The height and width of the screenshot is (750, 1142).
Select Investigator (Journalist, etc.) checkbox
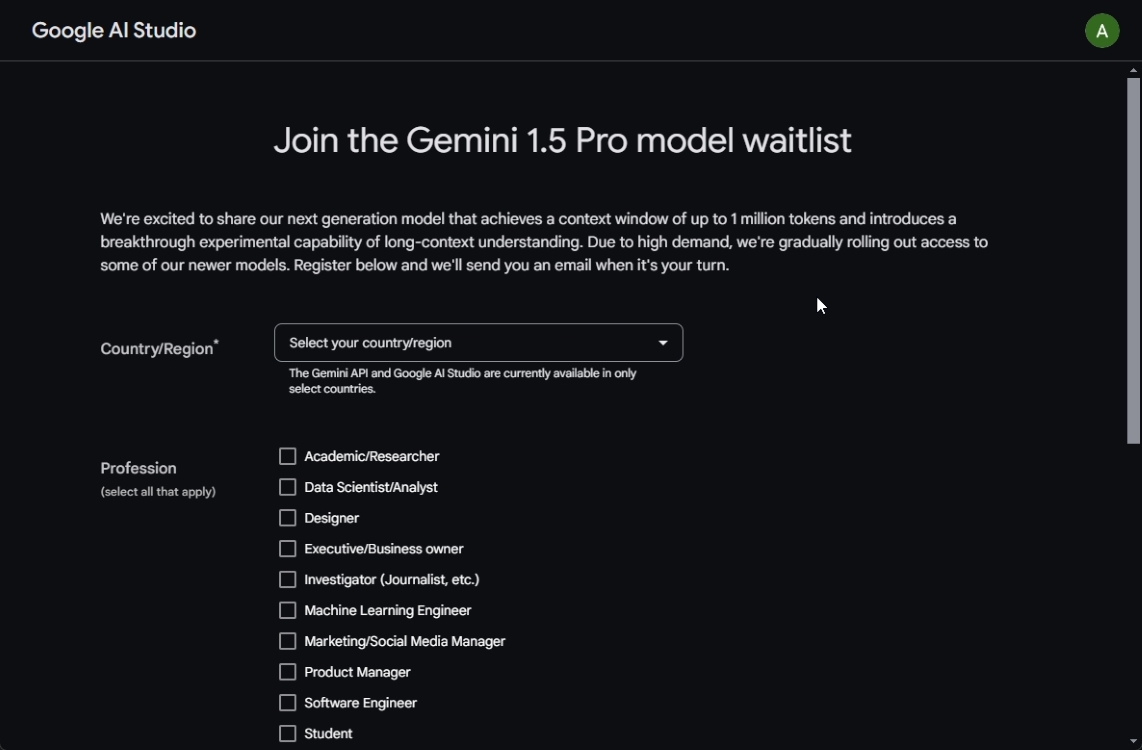click(x=287, y=580)
